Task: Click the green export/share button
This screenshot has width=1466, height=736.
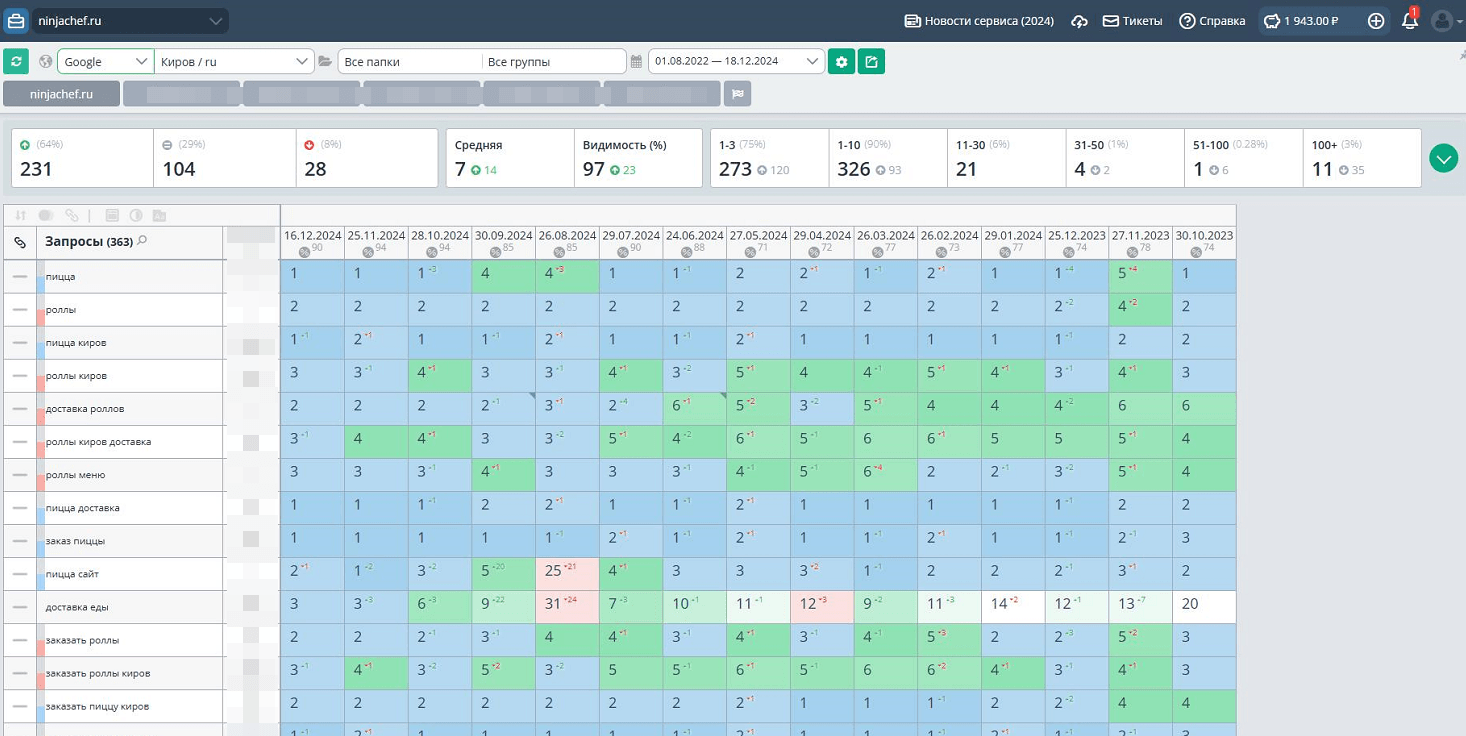Action: pyautogui.click(x=871, y=62)
